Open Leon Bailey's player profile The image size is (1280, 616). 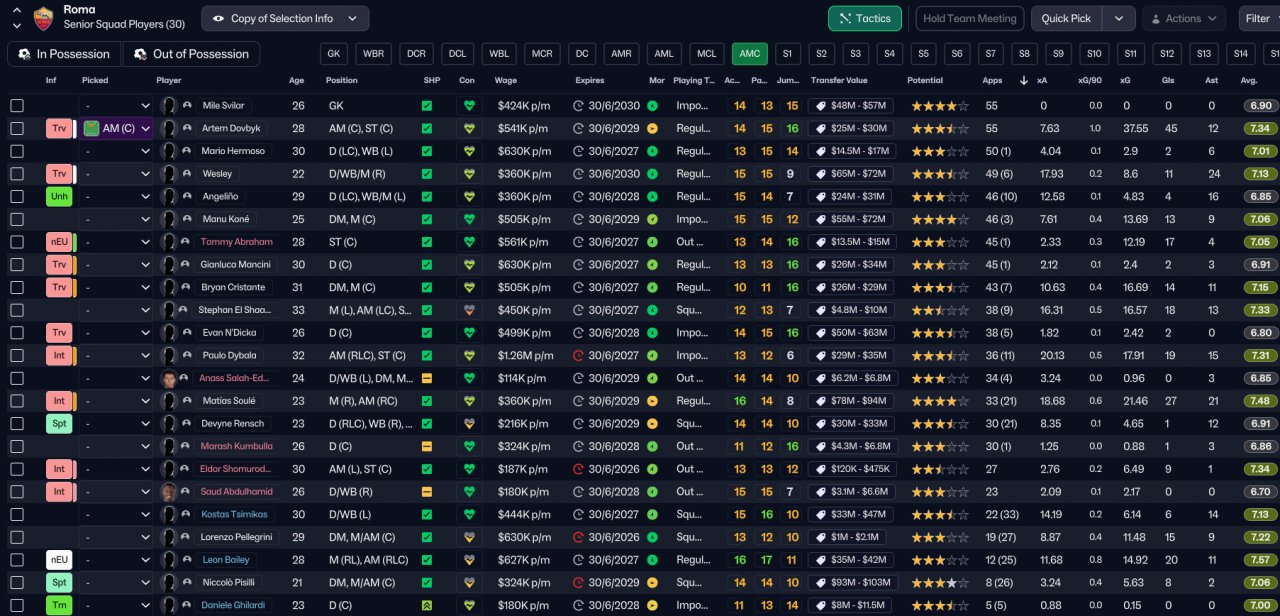click(x=225, y=560)
